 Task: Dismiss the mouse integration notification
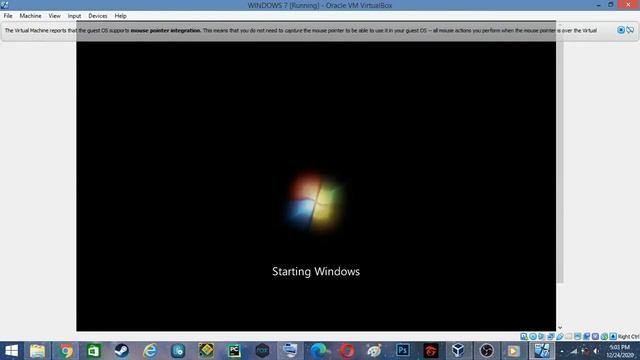[x=621, y=30]
